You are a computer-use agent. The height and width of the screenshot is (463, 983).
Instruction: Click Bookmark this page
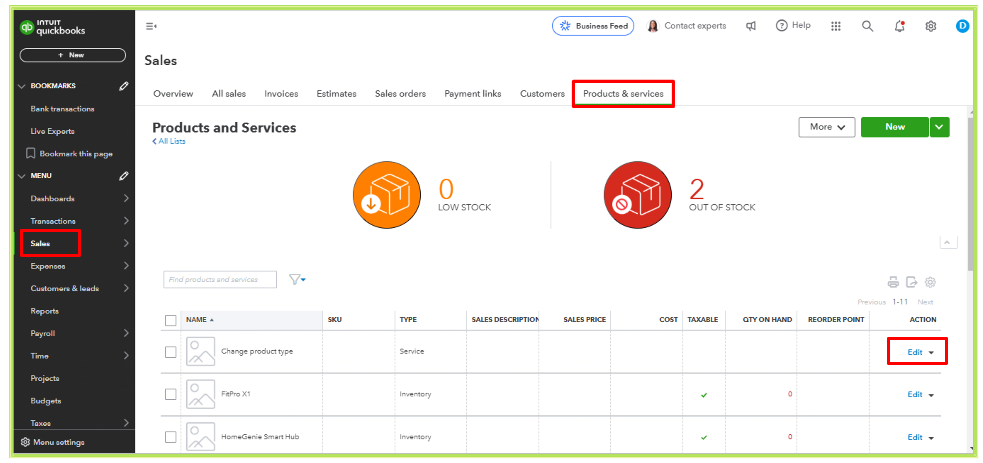[x=70, y=153]
